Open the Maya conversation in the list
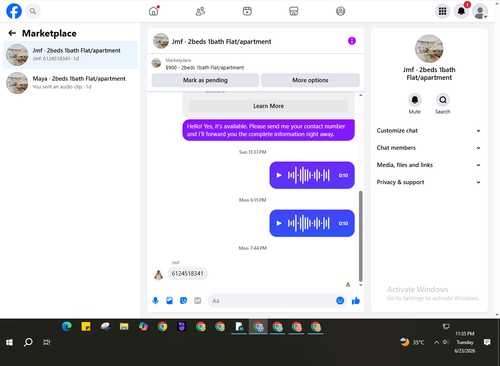The height and width of the screenshot is (366, 500). [x=70, y=83]
